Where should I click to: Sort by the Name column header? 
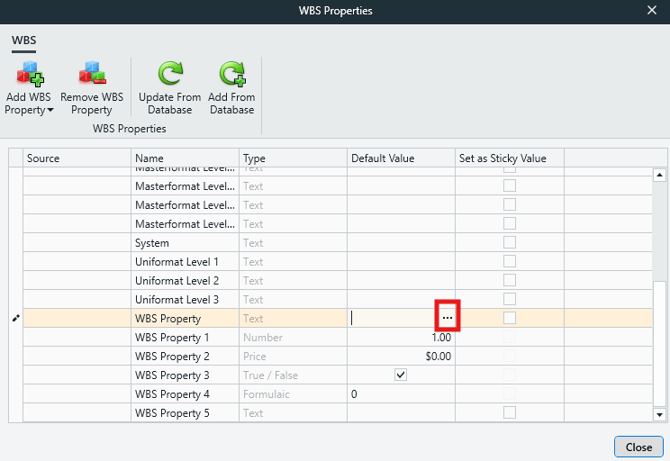tap(185, 158)
